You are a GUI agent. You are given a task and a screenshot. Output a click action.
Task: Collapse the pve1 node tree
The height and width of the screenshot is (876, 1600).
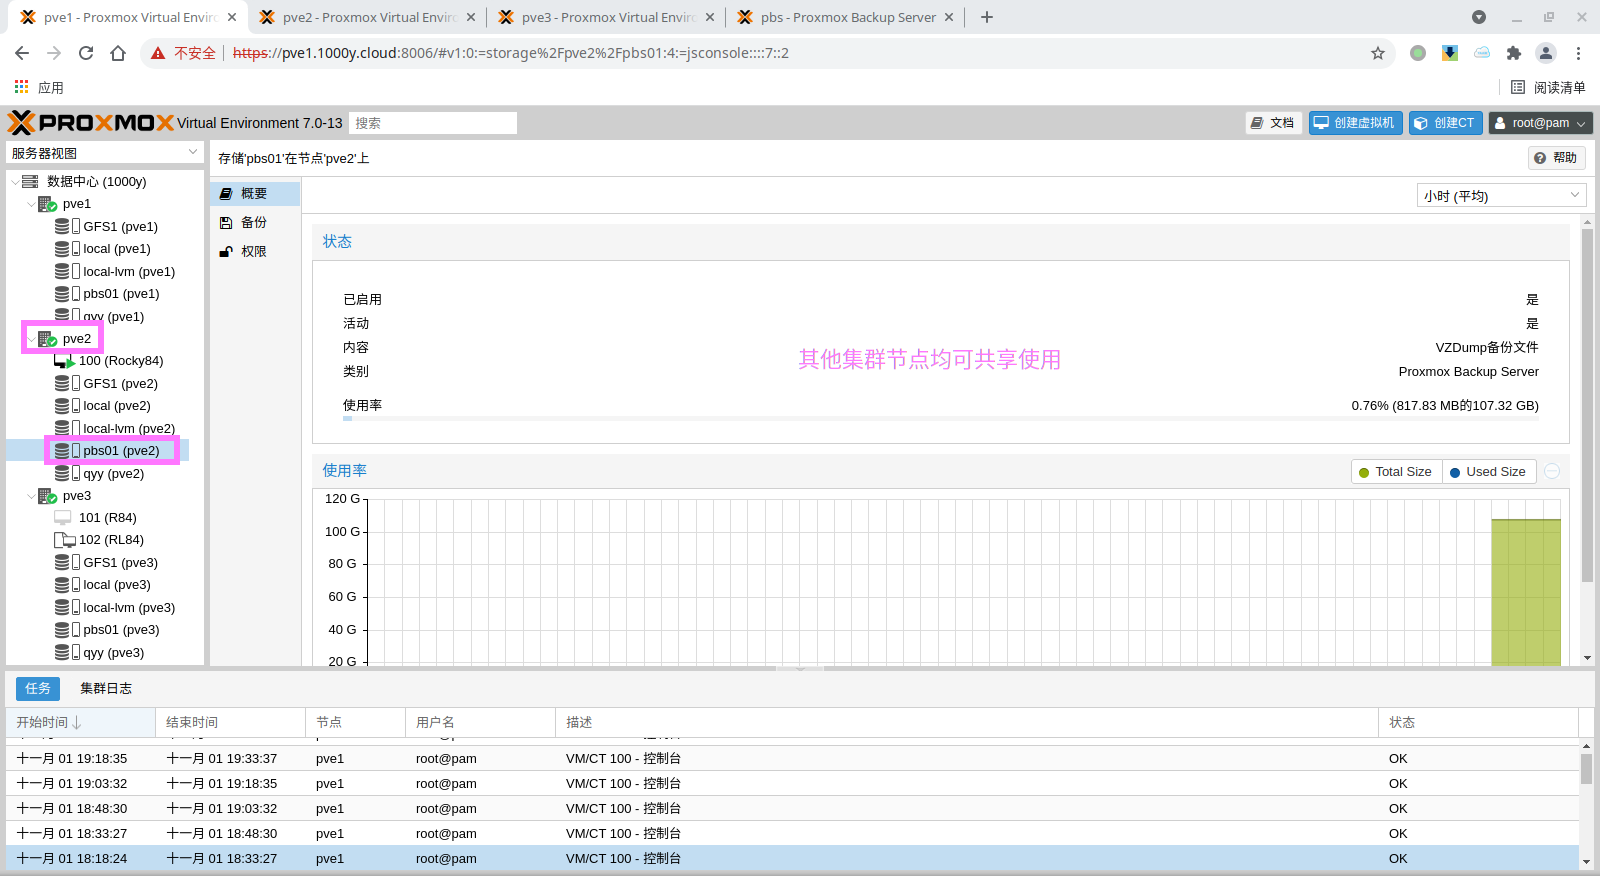click(31, 204)
